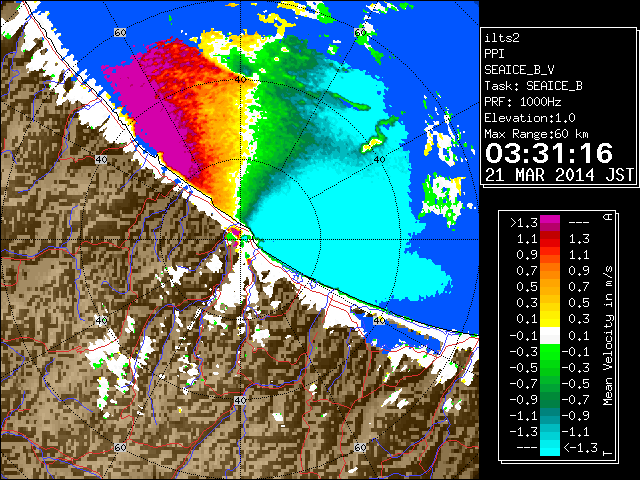Select the "ilts2" radar name label
Screen dimensions: 640x480
(502, 38)
